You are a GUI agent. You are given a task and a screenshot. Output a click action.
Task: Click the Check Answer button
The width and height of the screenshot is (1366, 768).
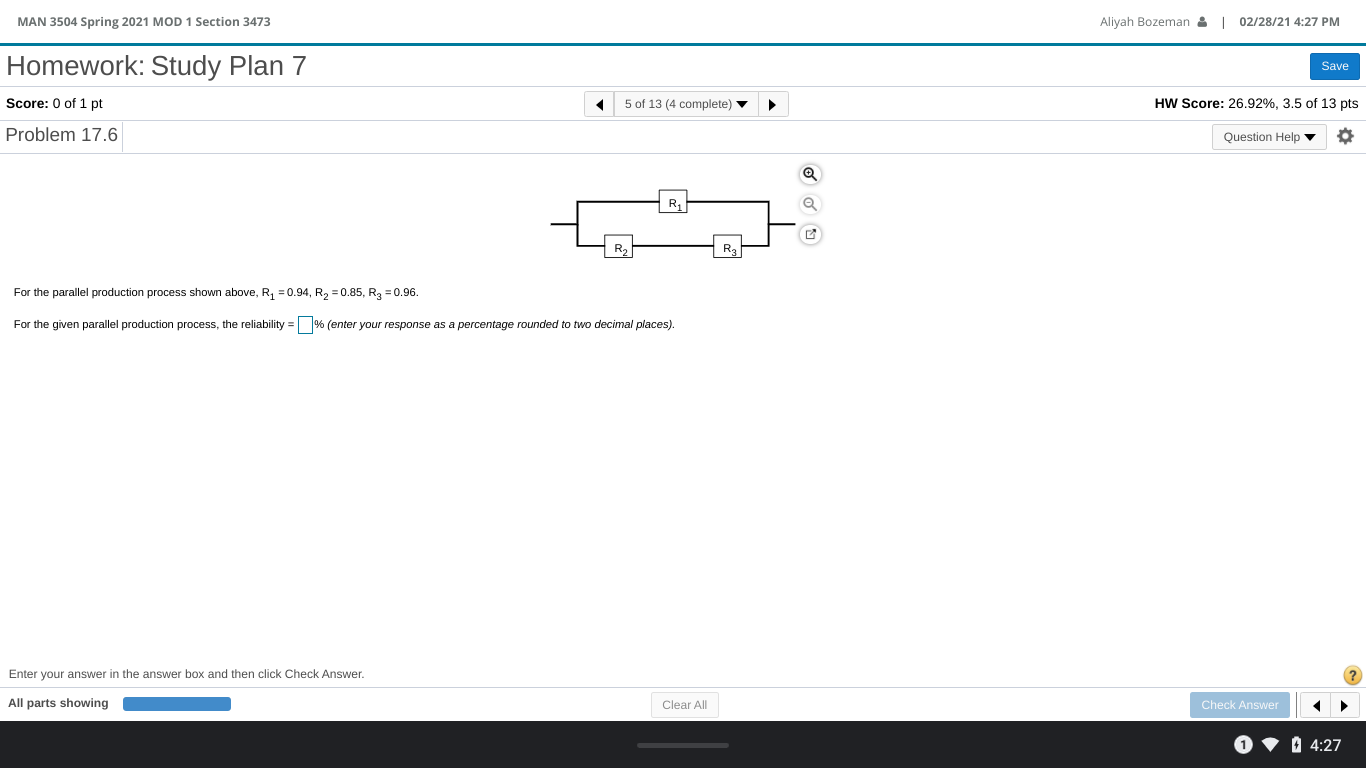(1239, 705)
